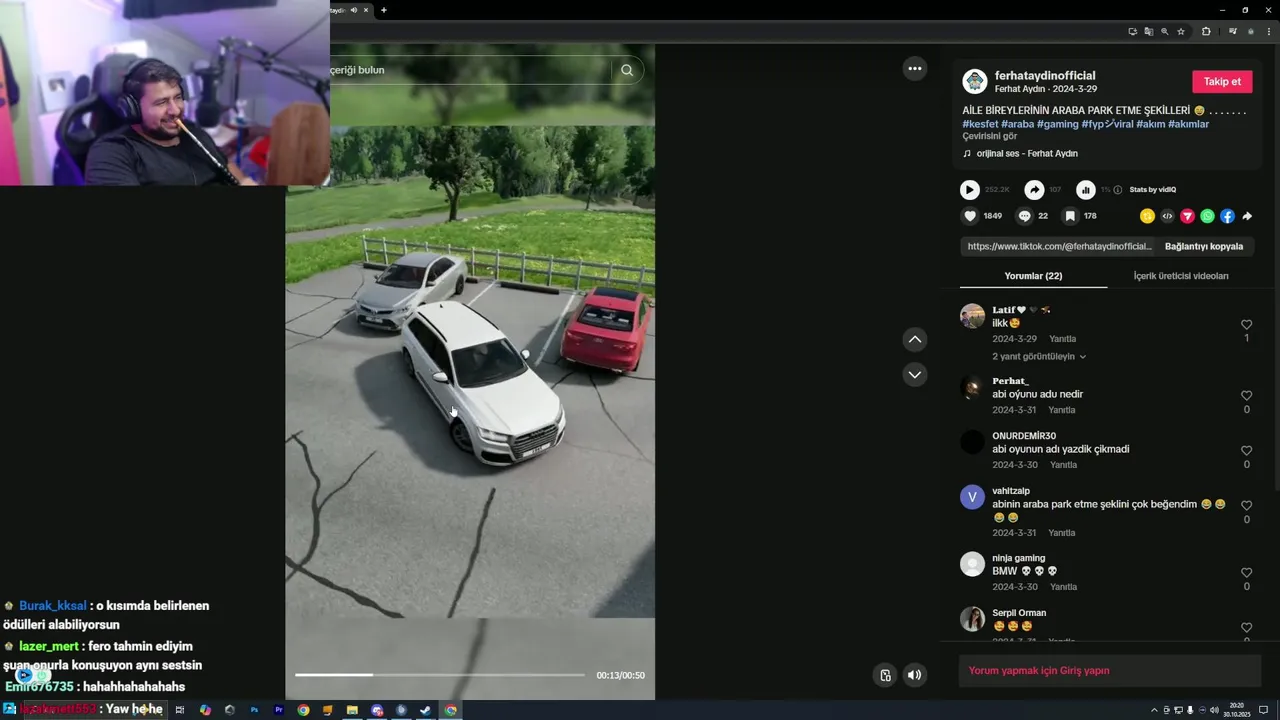Reply (Yanıtla) to ninja gaming's comment

[1063, 587]
